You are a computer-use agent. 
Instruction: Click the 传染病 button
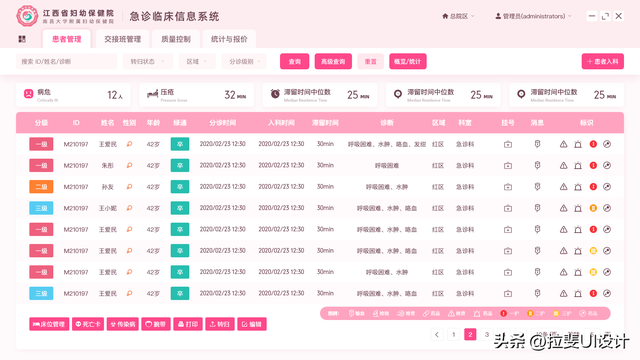coord(123,324)
